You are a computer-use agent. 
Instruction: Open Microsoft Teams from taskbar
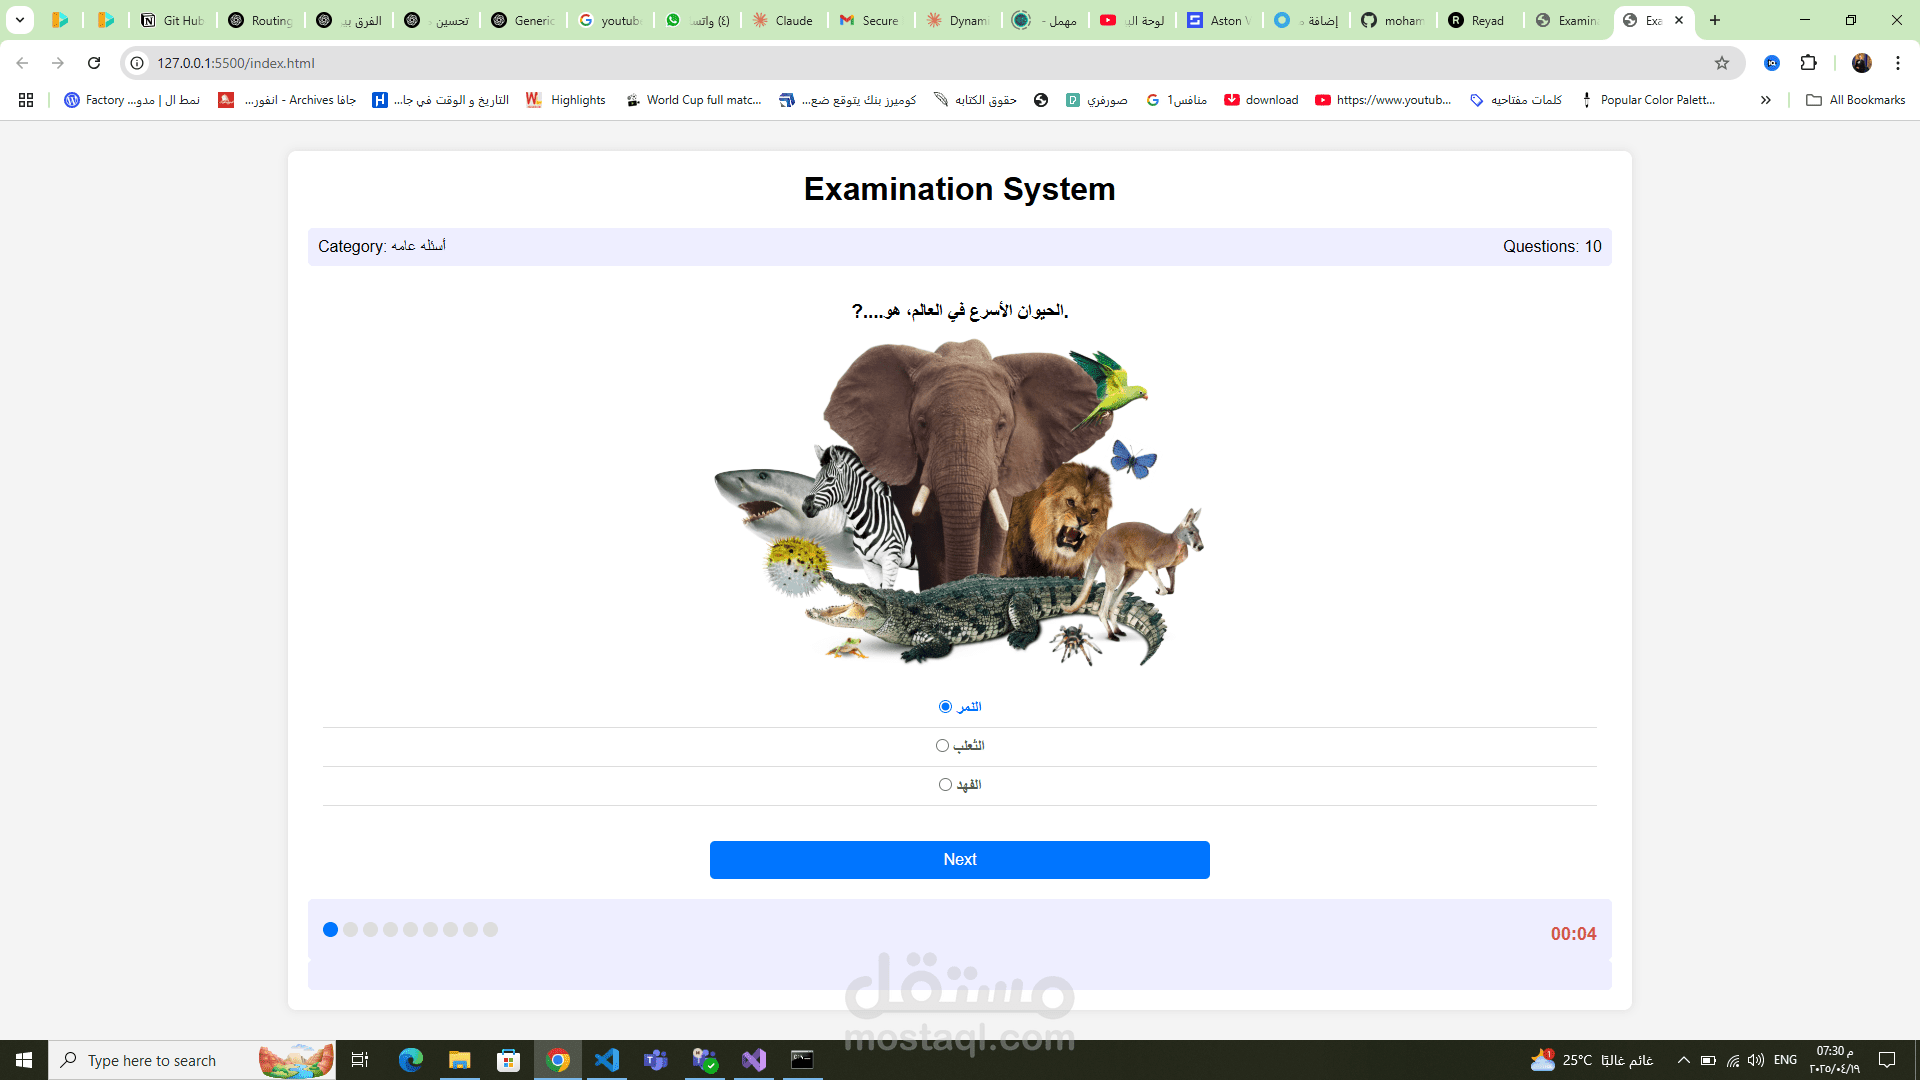656,1060
